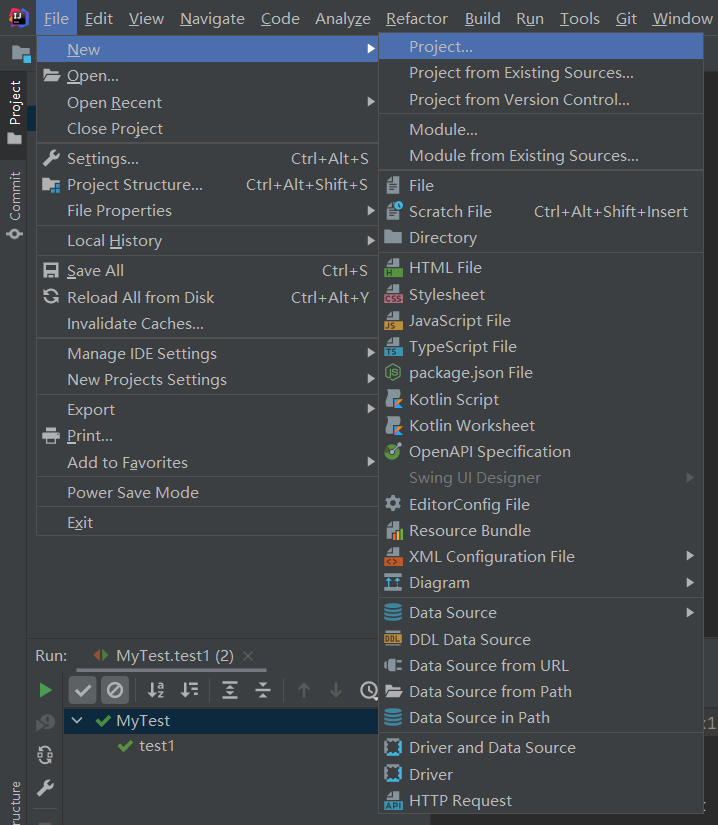The image size is (718, 825).
Task: Close the MyTest.test1 (2) run tab
Action: click(248, 656)
